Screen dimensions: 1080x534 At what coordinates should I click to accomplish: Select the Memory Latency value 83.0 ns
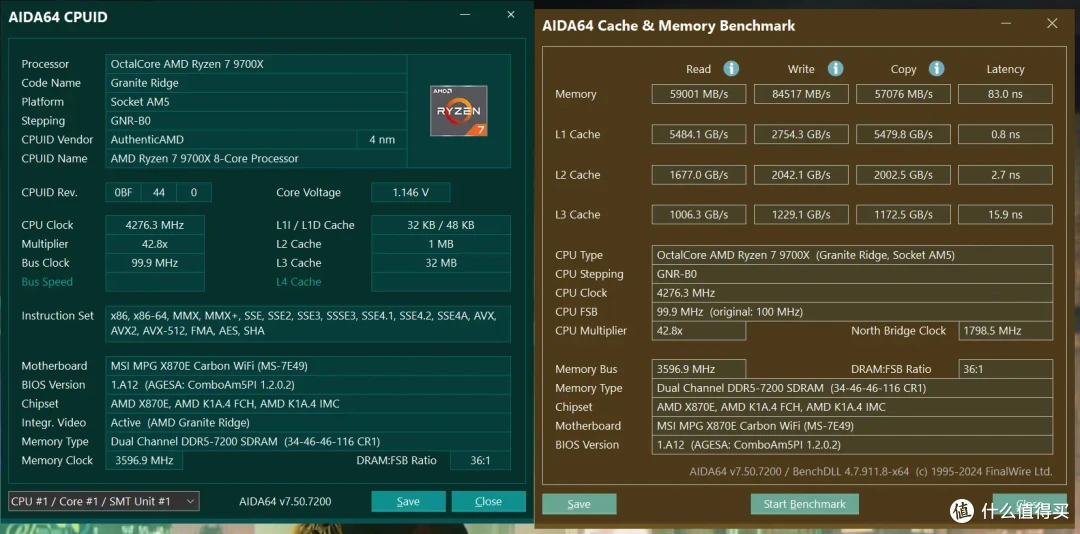[x=1005, y=94]
